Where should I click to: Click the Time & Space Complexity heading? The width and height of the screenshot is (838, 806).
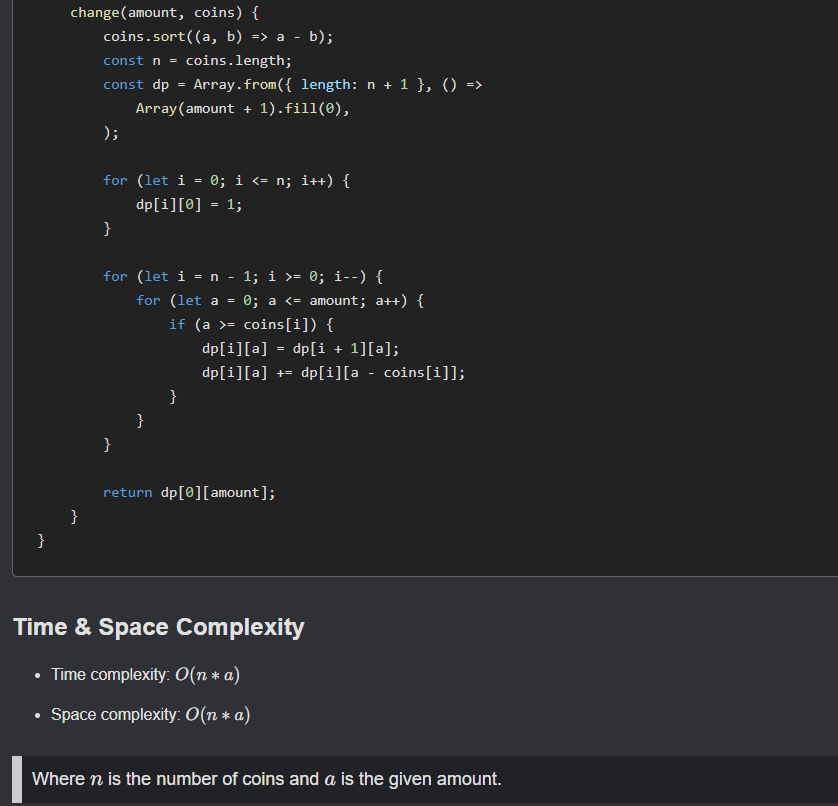[x=158, y=627]
